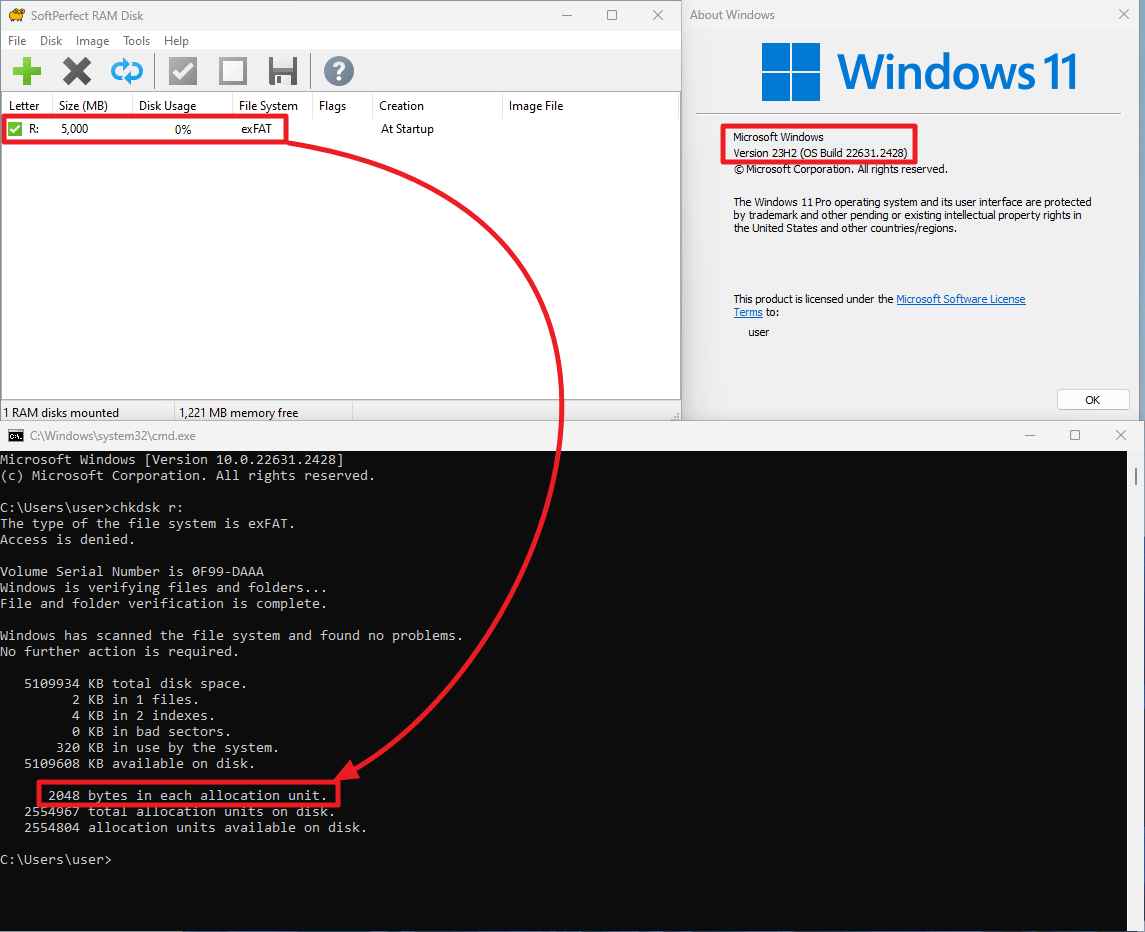The height and width of the screenshot is (932, 1145).
Task: Click the '1,221 MB memory free' status text
Action: pos(239,413)
